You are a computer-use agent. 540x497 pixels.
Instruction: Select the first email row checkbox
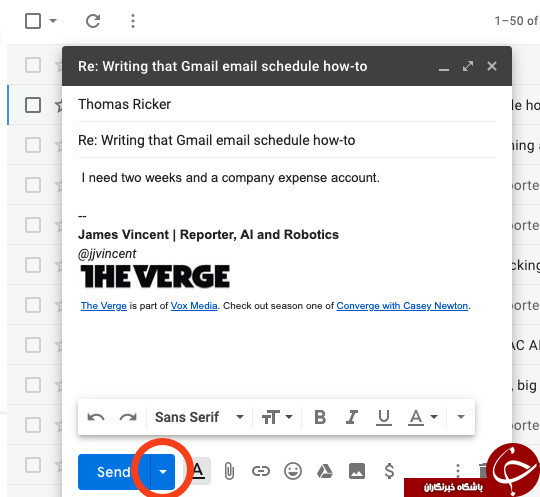[33, 65]
